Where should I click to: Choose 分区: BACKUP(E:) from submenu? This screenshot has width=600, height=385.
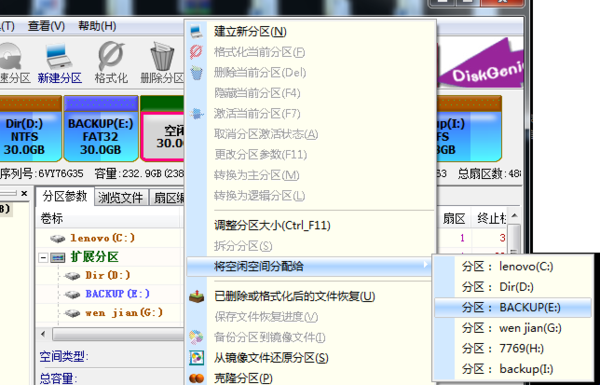(513, 307)
